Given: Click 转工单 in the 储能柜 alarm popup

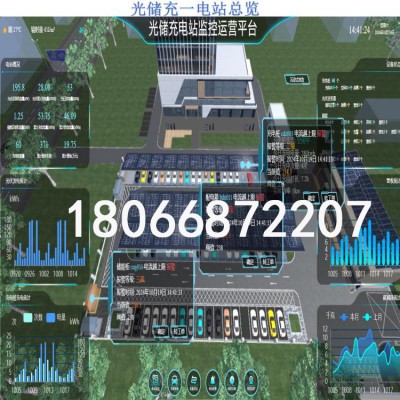Looking at the screenshot, I should pyautogui.click(x=179, y=332).
